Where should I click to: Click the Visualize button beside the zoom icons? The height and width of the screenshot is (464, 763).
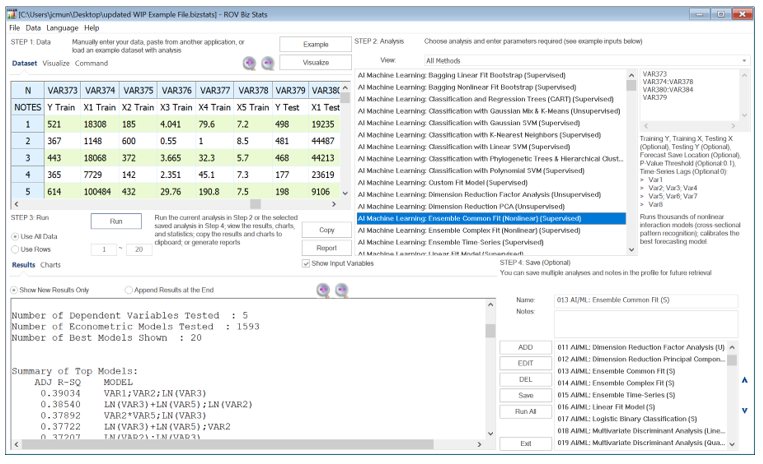coord(315,62)
